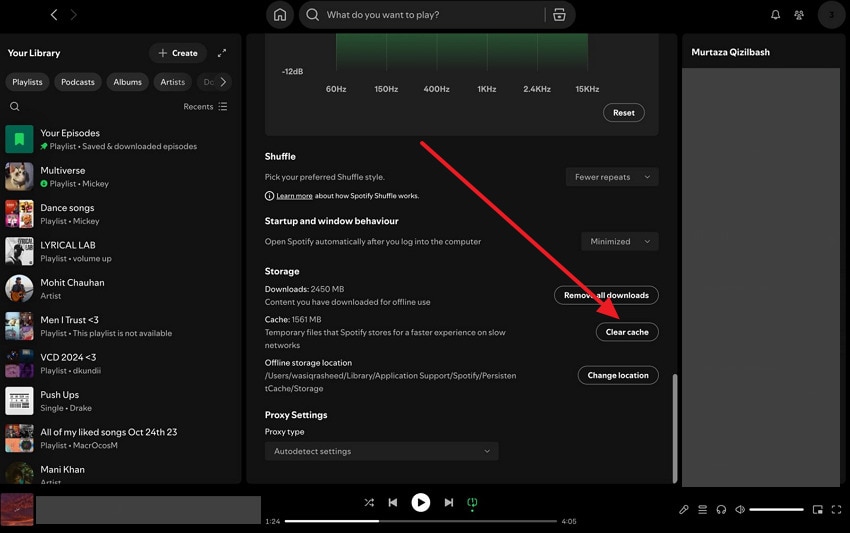The height and width of the screenshot is (533, 850).
Task: Open the now playing album thumbnail
Action: pyautogui.click(x=17, y=509)
